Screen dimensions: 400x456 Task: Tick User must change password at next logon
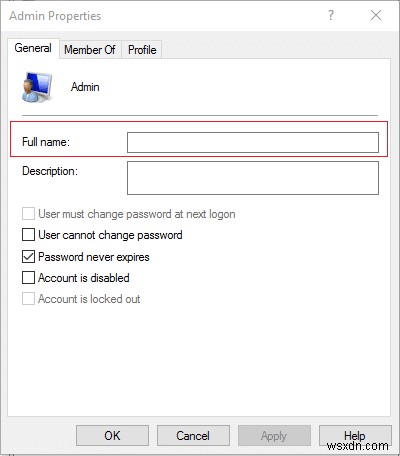(x=28, y=214)
